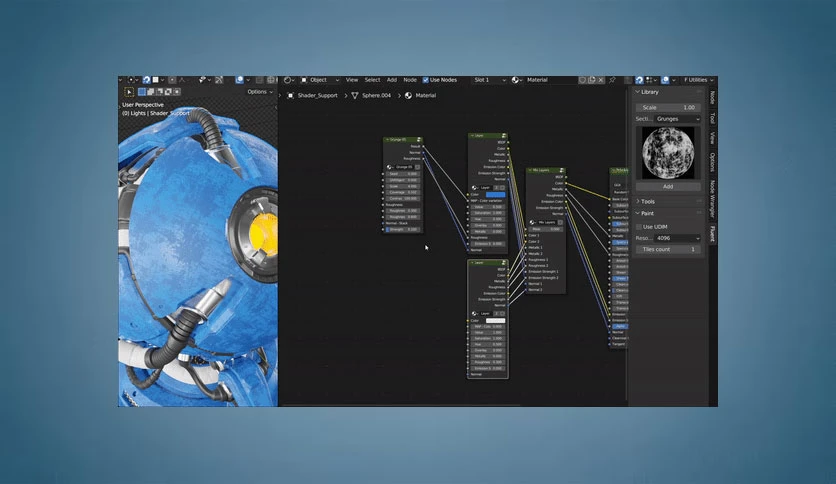Click the Strength slider on Grunge 05 node
This screenshot has height=484, width=836.
[x=404, y=229]
